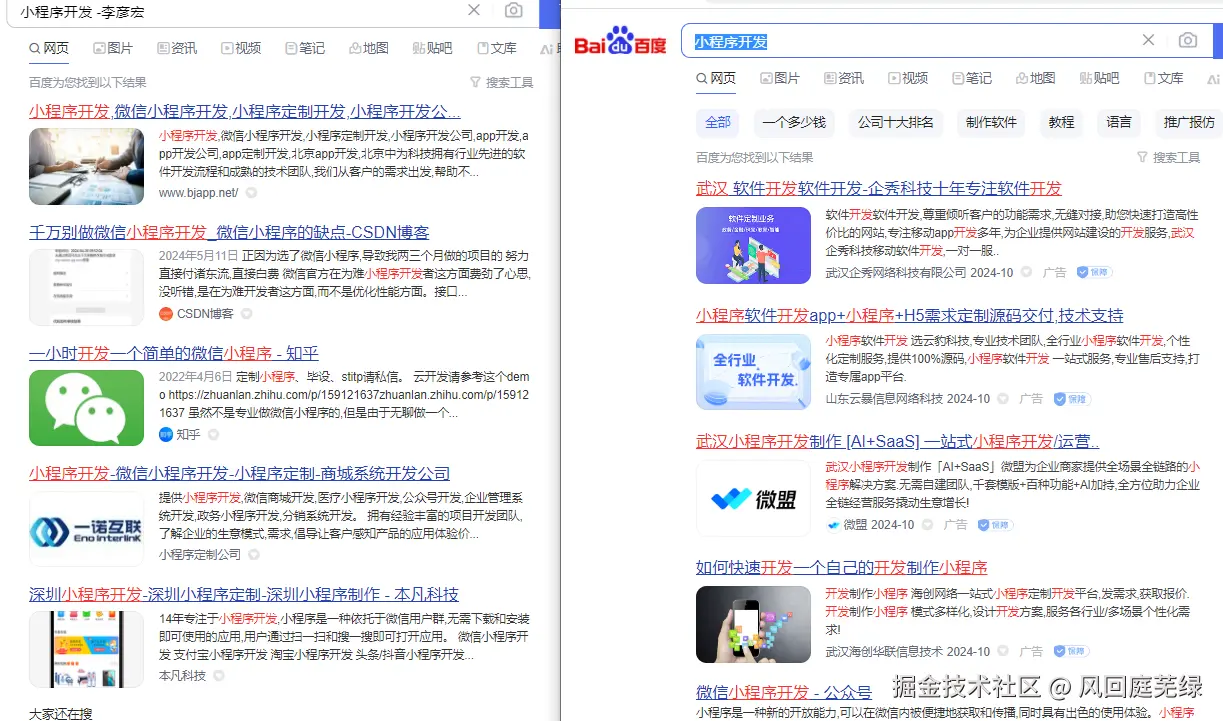Open camera image search in right window
The width and height of the screenshot is (1223, 721).
(x=1187, y=40)
